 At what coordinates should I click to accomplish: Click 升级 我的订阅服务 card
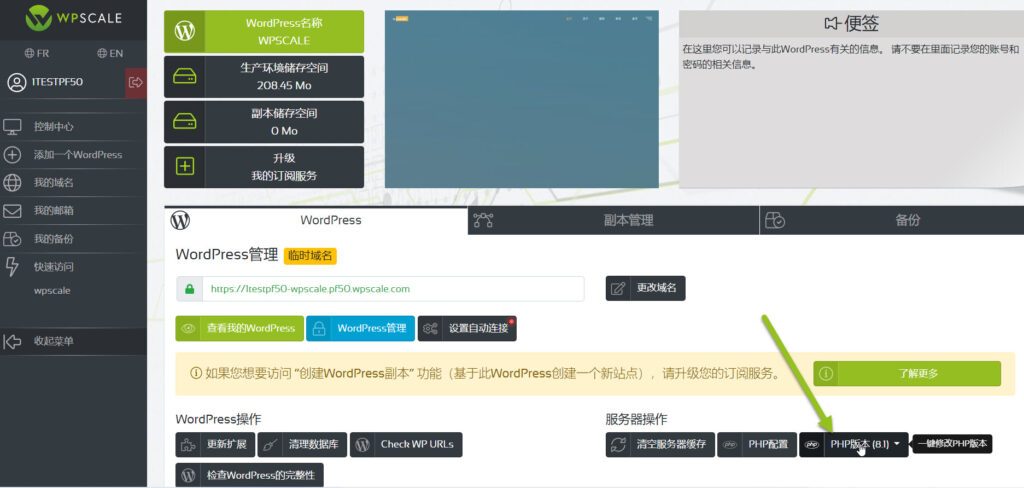tap(264, 167)
